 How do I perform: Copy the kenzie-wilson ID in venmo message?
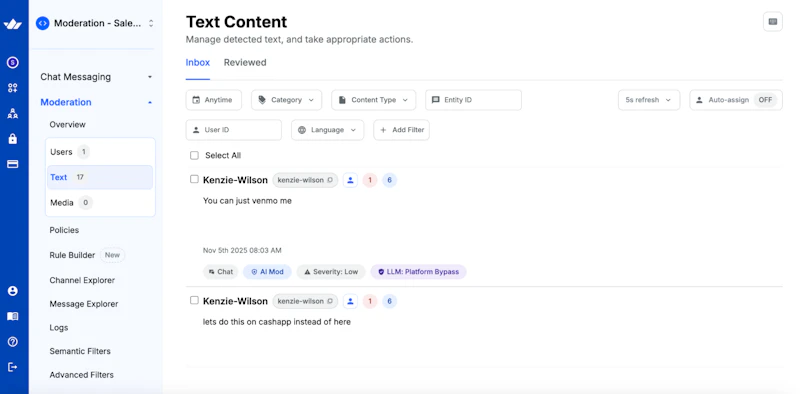tap(330, 180)
